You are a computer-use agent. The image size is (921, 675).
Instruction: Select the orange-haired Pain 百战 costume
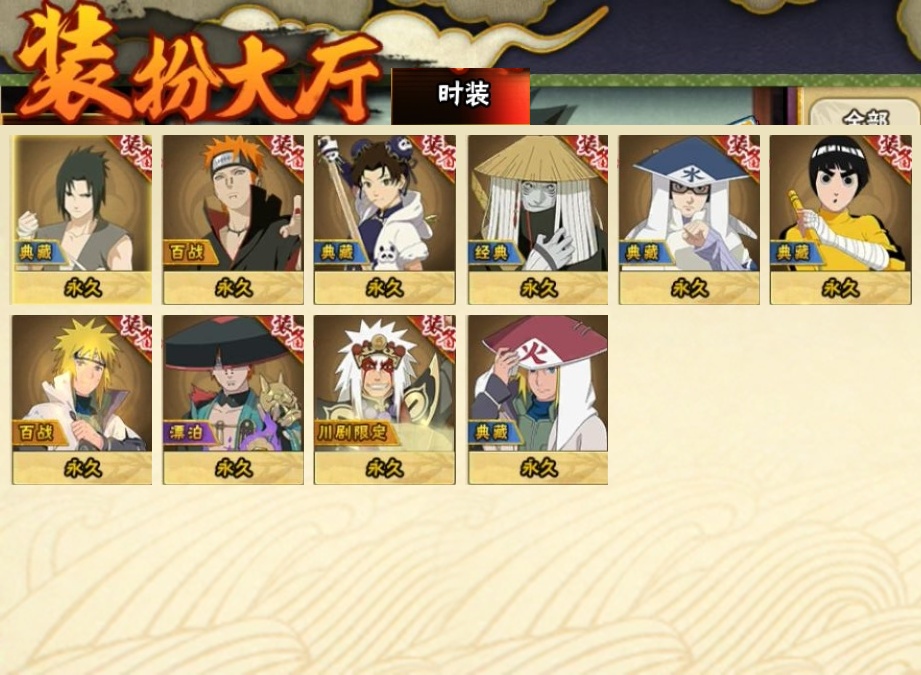coord(233,219)
